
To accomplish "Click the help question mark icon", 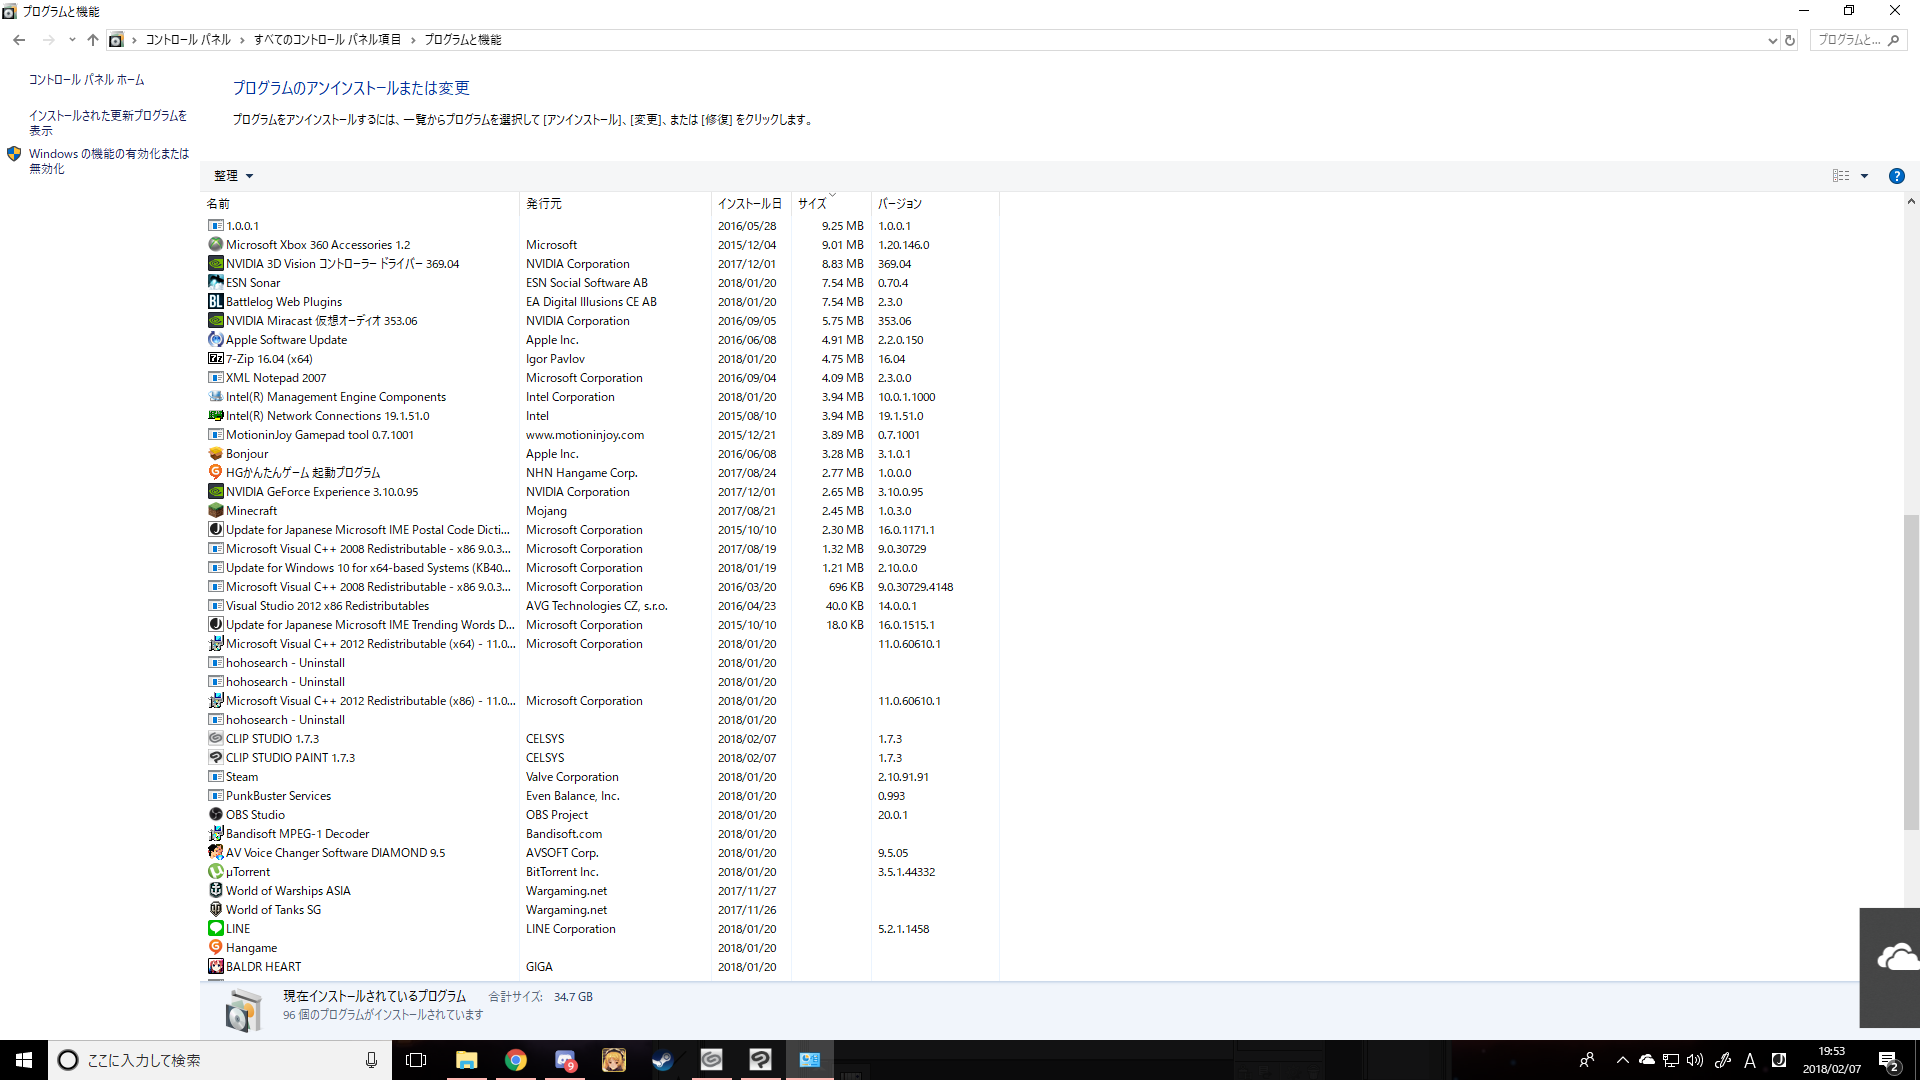I will point(1896,176).
